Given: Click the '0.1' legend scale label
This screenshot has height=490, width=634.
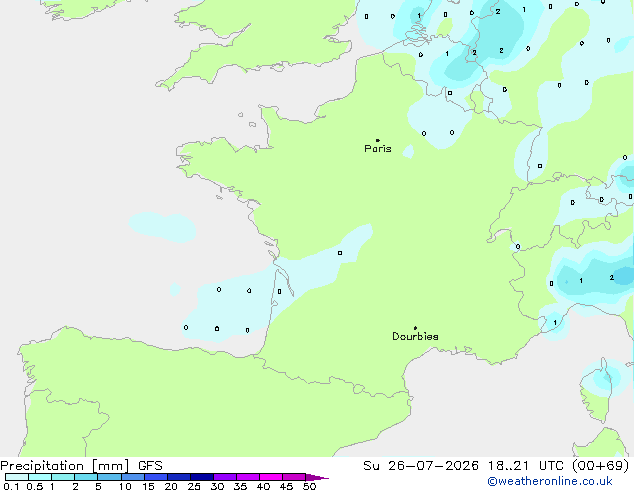Looking at the screenshot, I should tap(11, 486).
